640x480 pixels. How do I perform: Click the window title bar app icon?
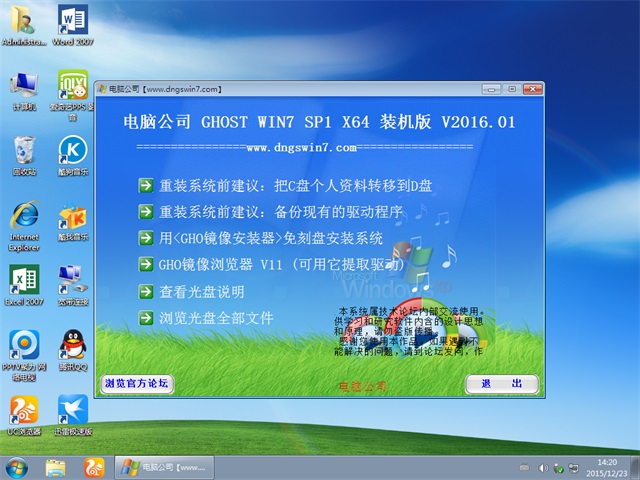(x=102, y=89)
